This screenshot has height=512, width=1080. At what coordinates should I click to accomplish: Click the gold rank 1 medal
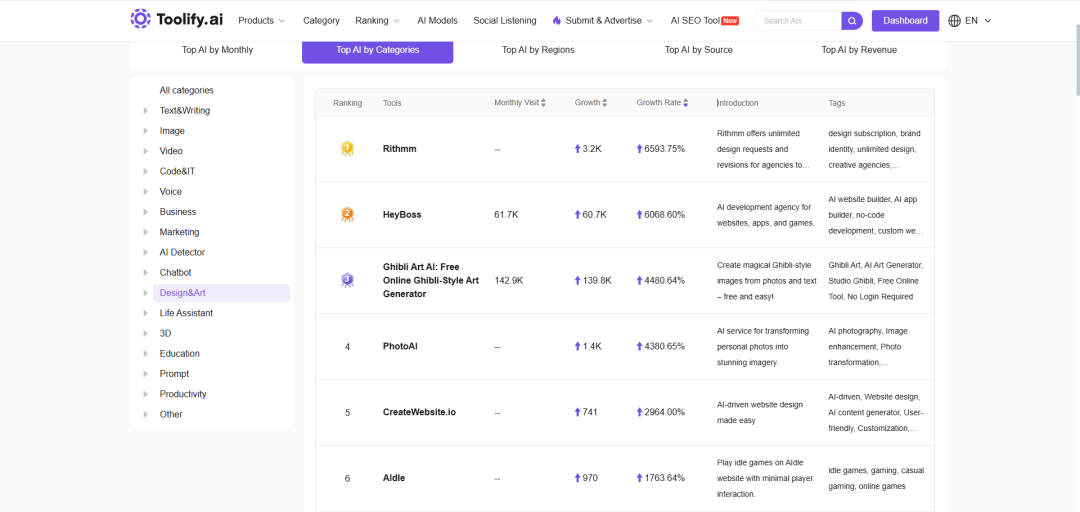tap(347, 149)
